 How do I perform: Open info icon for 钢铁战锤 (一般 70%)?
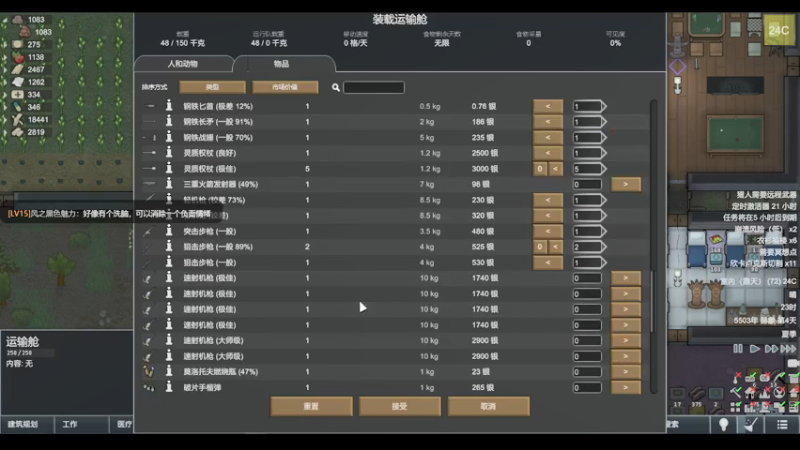(x=169, y=137)
